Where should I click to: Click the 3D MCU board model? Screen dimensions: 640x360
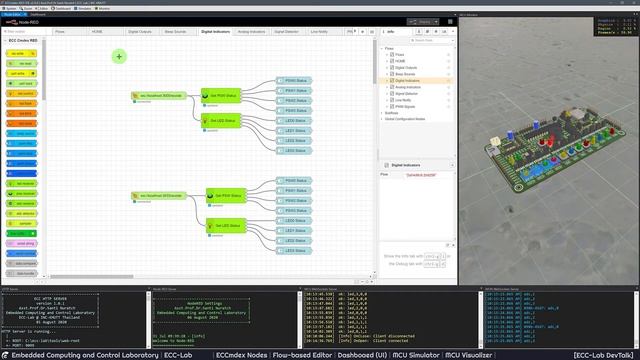(x=555, y=151)
